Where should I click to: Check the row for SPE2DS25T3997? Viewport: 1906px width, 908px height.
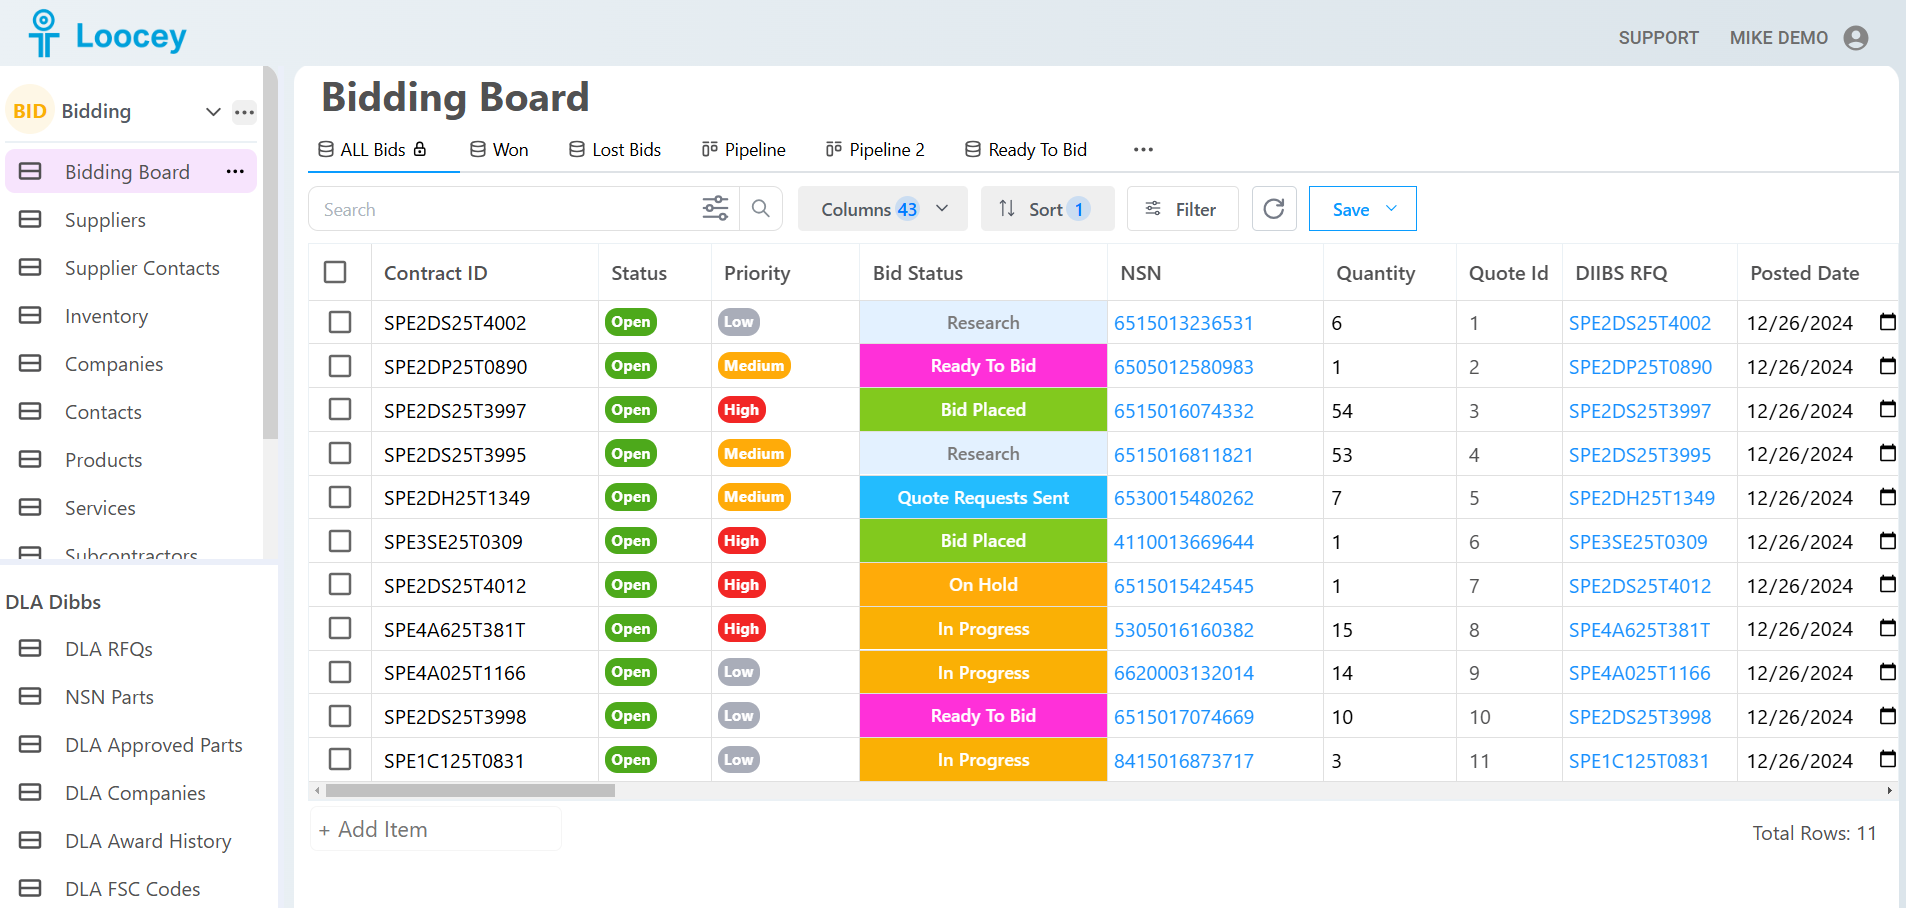[340, 409]
